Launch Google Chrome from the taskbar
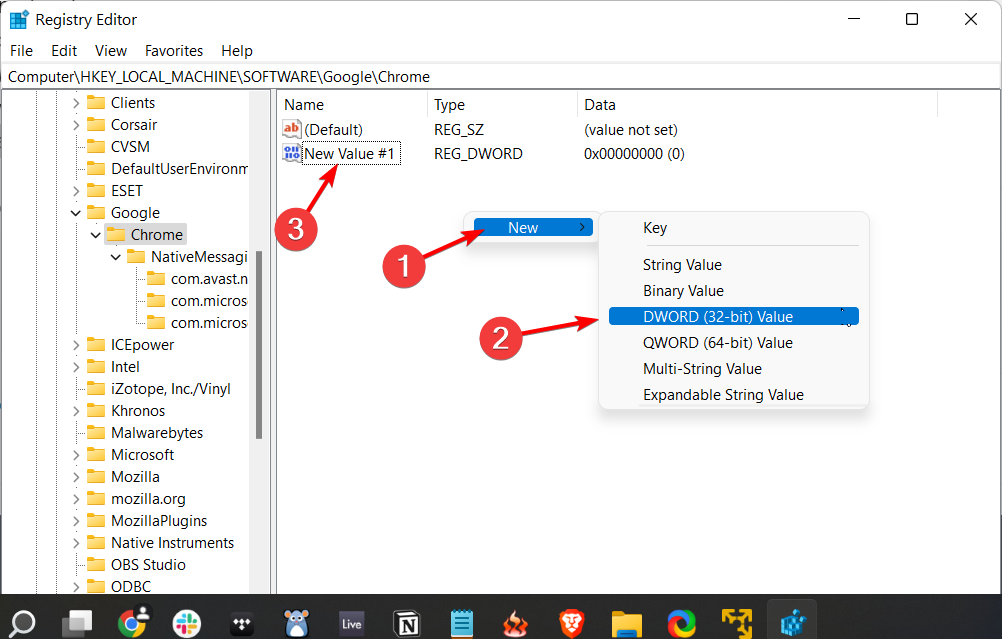The image size is (1002, 639). pyautogui.click(x=133, y=622)
